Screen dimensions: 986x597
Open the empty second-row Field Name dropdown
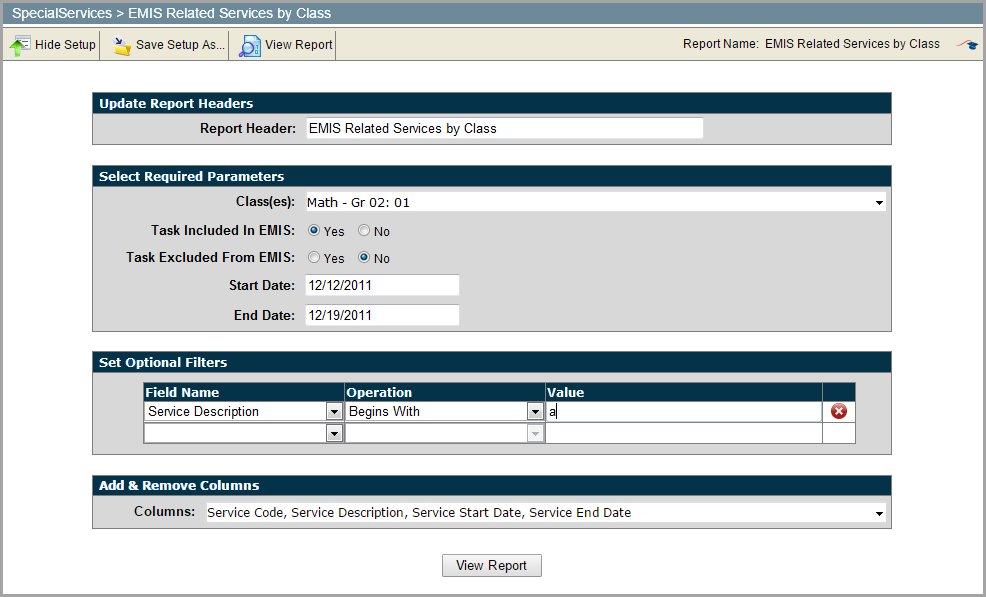334,433
